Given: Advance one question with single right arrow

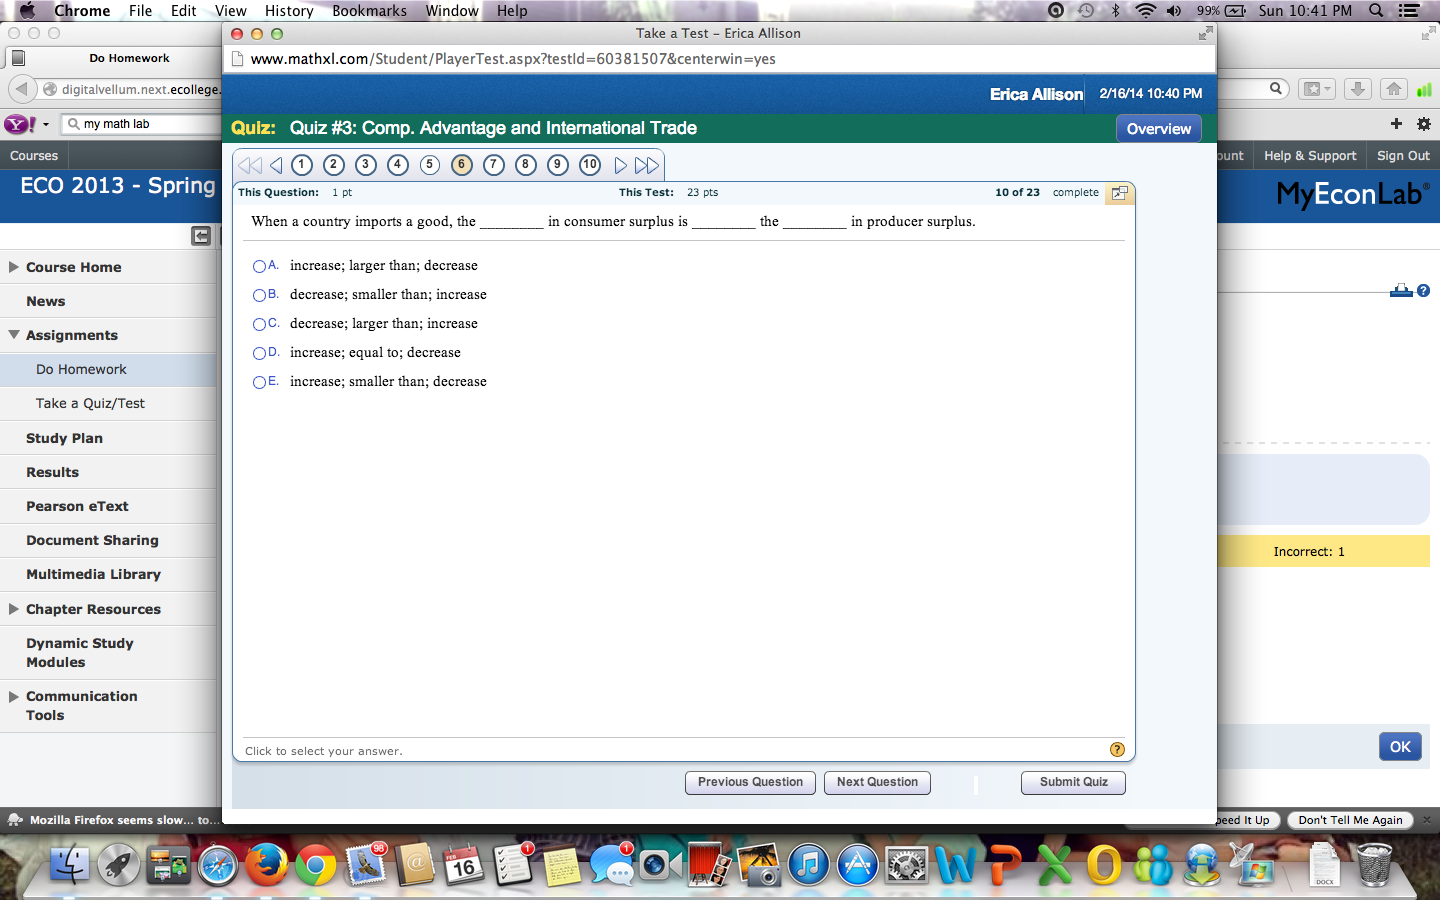Looking at the screenshot, I should pos(621,165).
